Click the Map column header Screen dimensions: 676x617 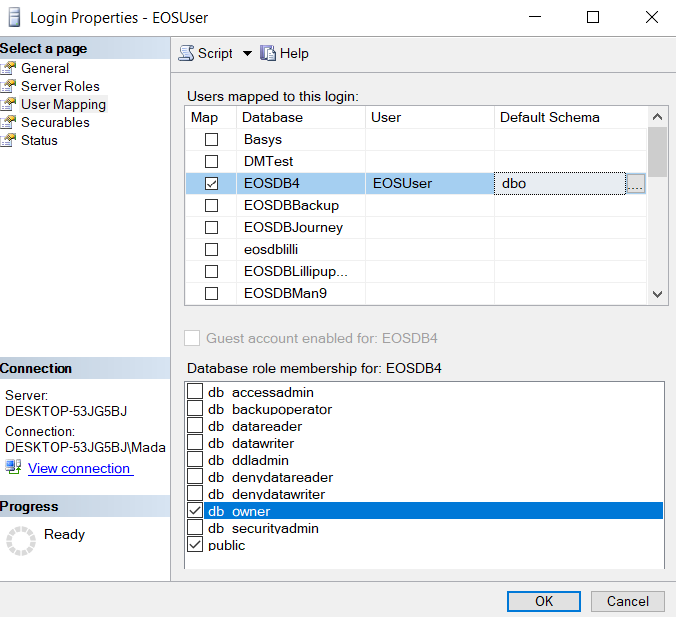211,117
